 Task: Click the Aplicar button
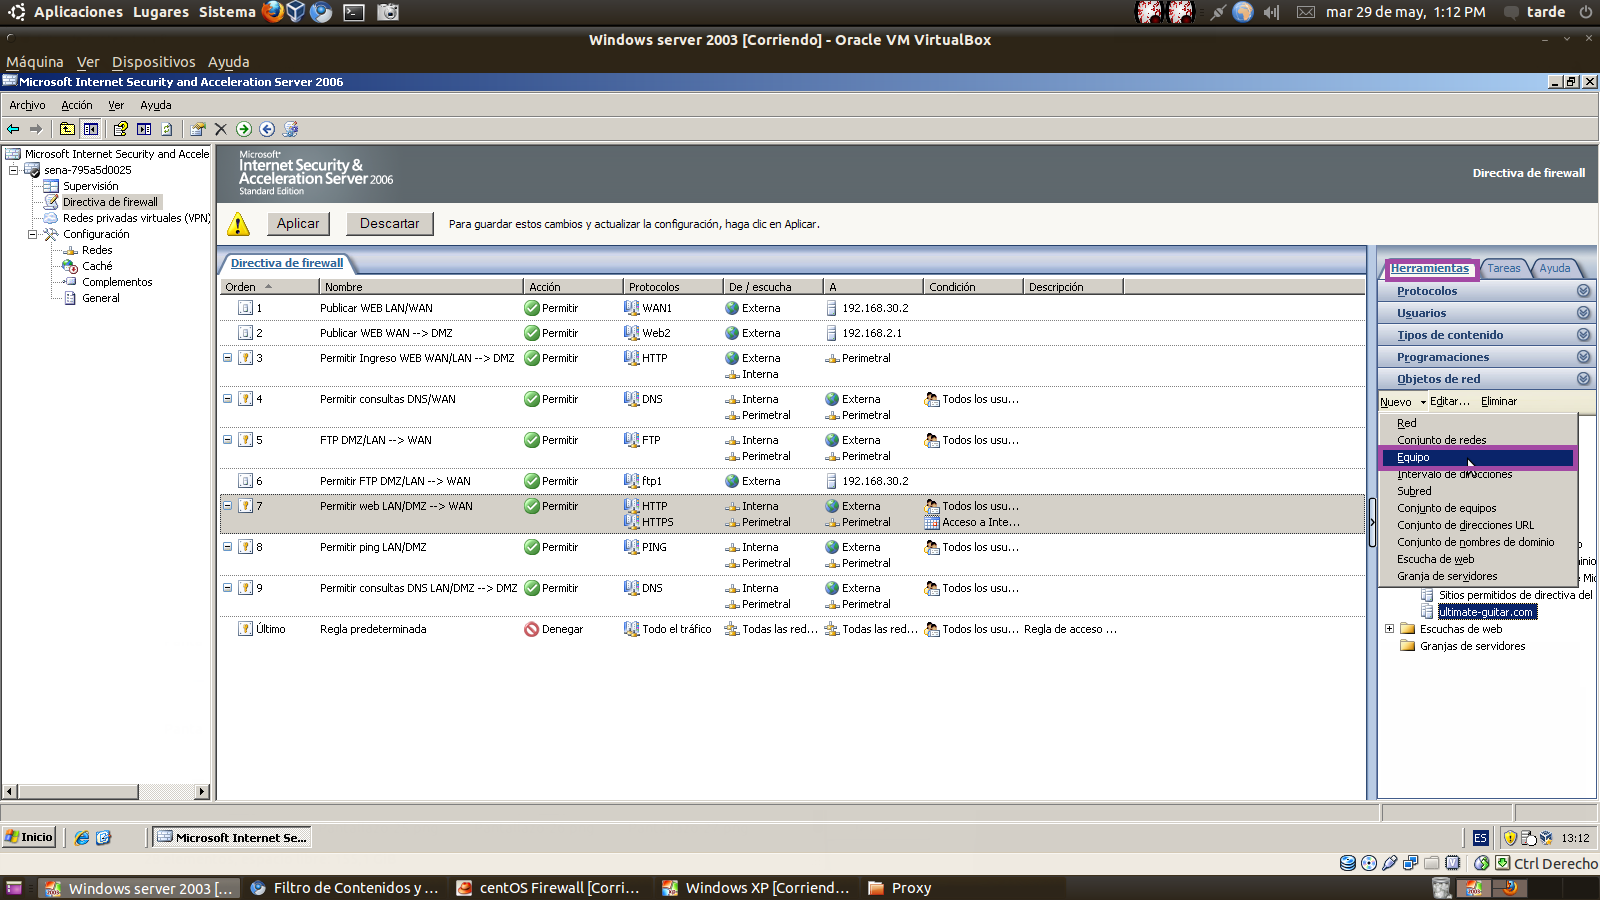tap(298, 224)
